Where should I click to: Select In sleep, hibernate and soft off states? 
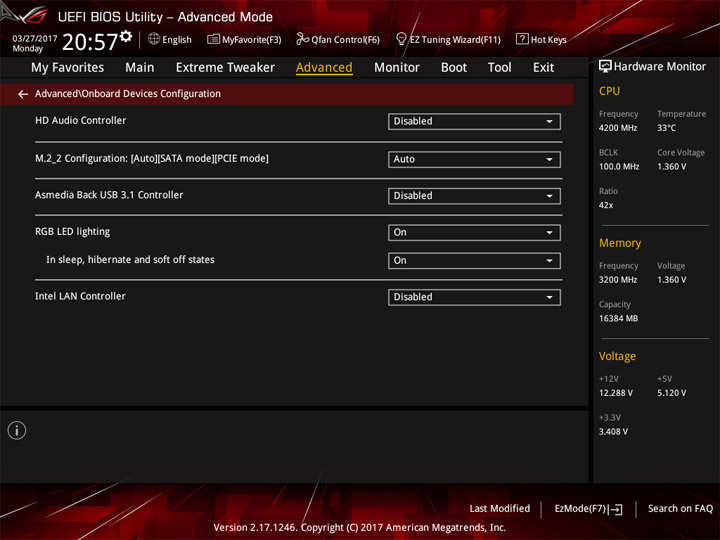(x=130, y=259)
